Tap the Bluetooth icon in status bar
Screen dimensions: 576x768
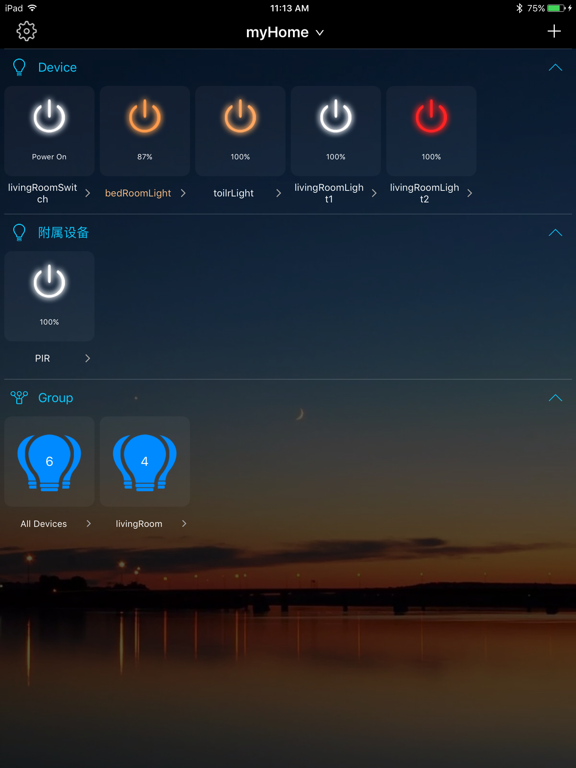pyautogui.click(x=520, y=8)
